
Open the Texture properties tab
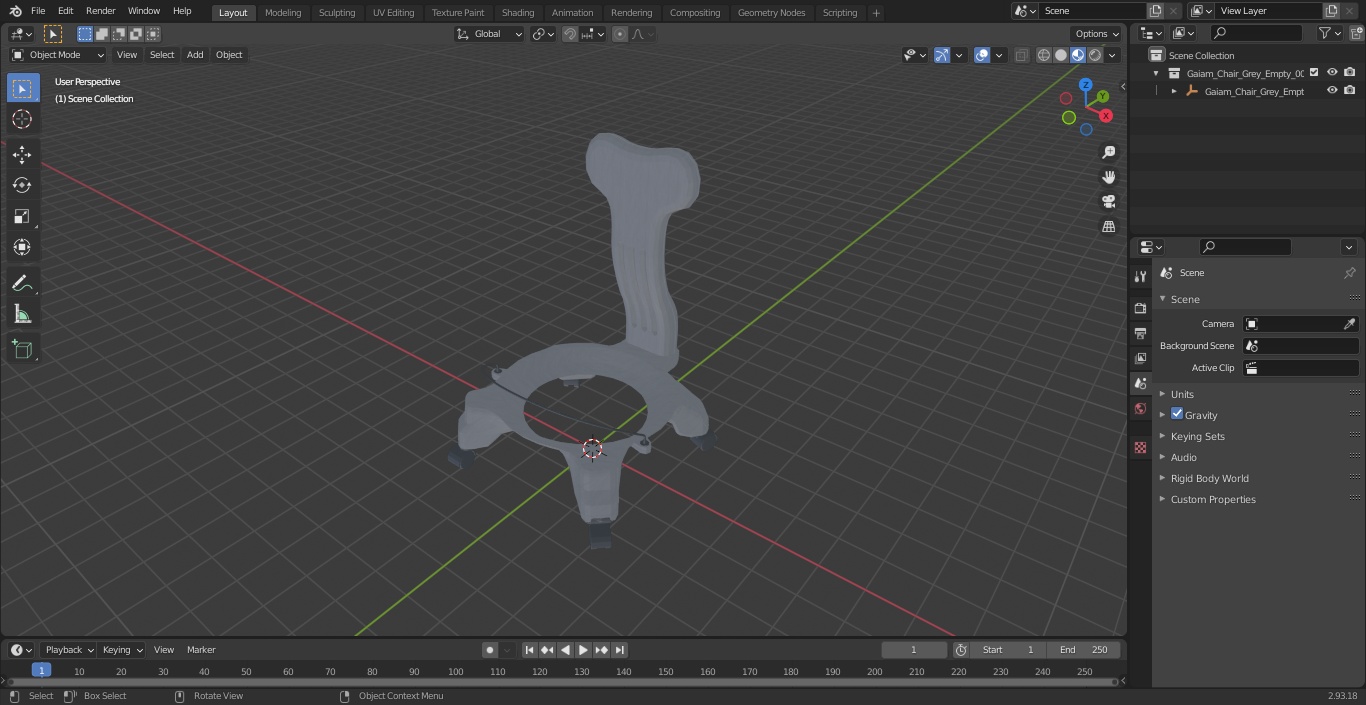(x=1140, y=447)
